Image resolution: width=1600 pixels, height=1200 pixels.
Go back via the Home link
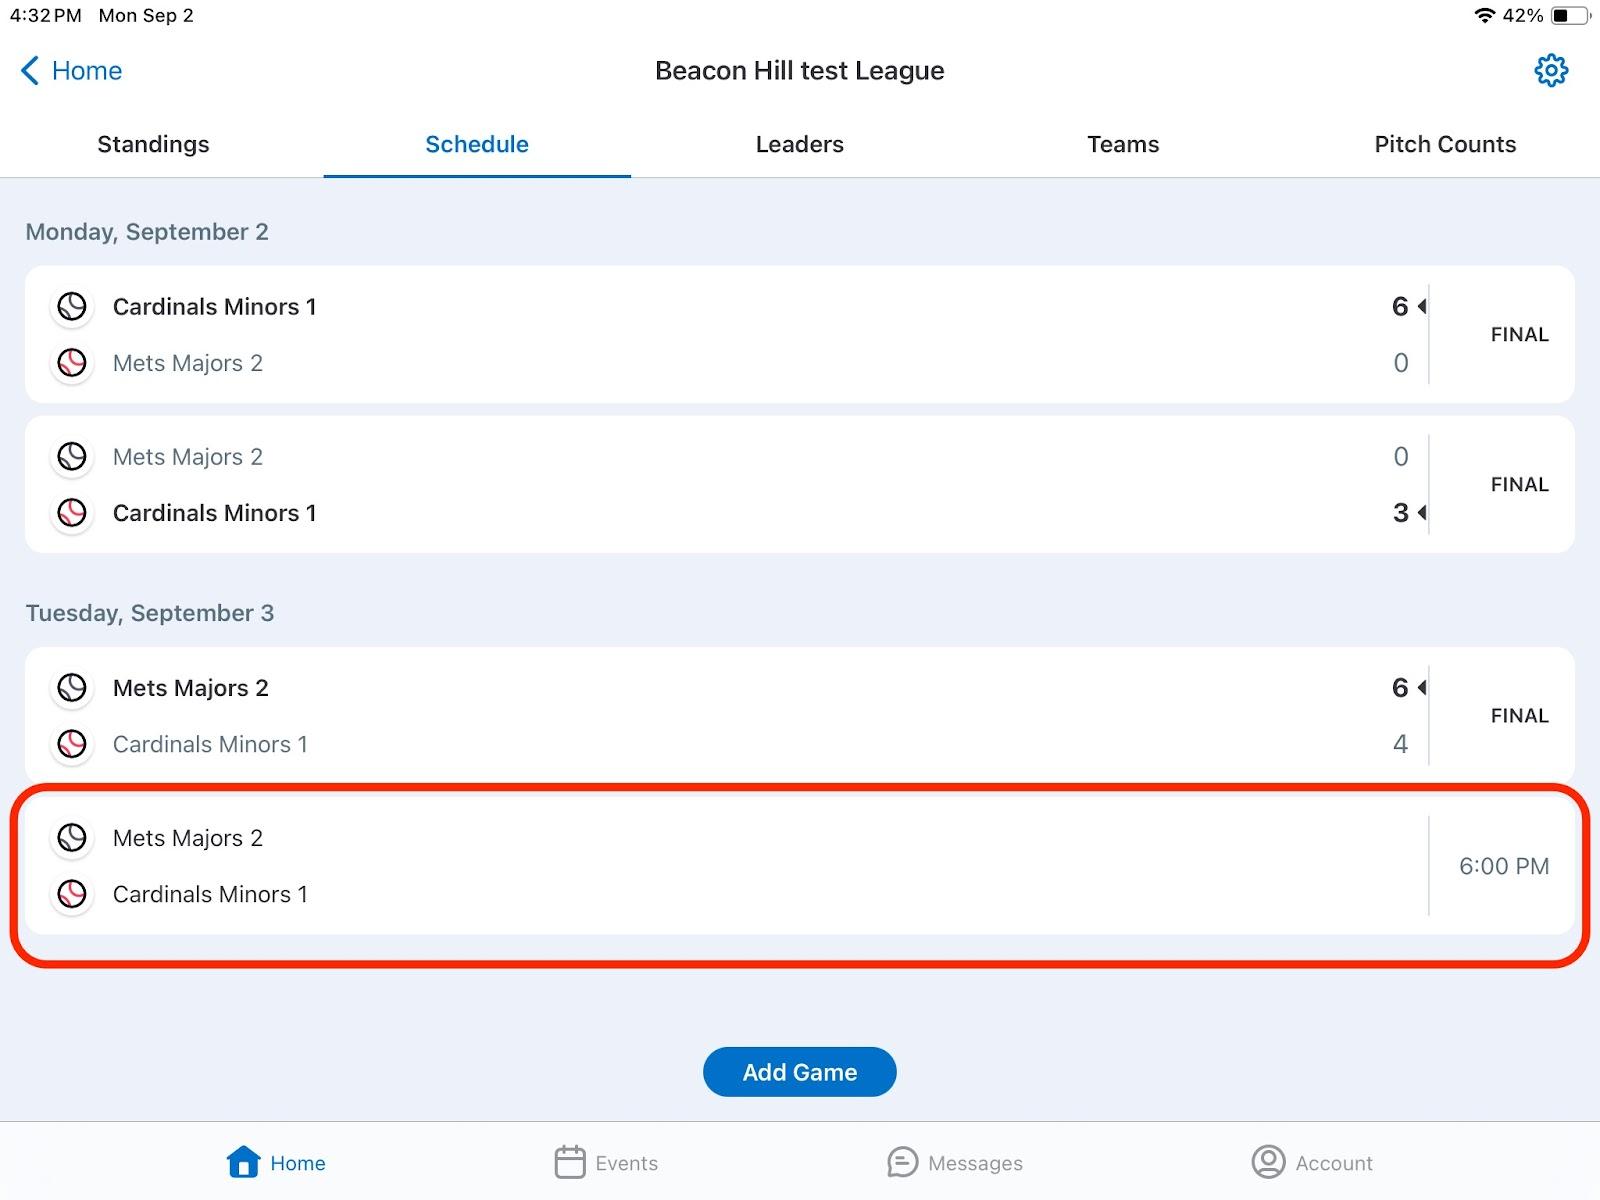87,71
